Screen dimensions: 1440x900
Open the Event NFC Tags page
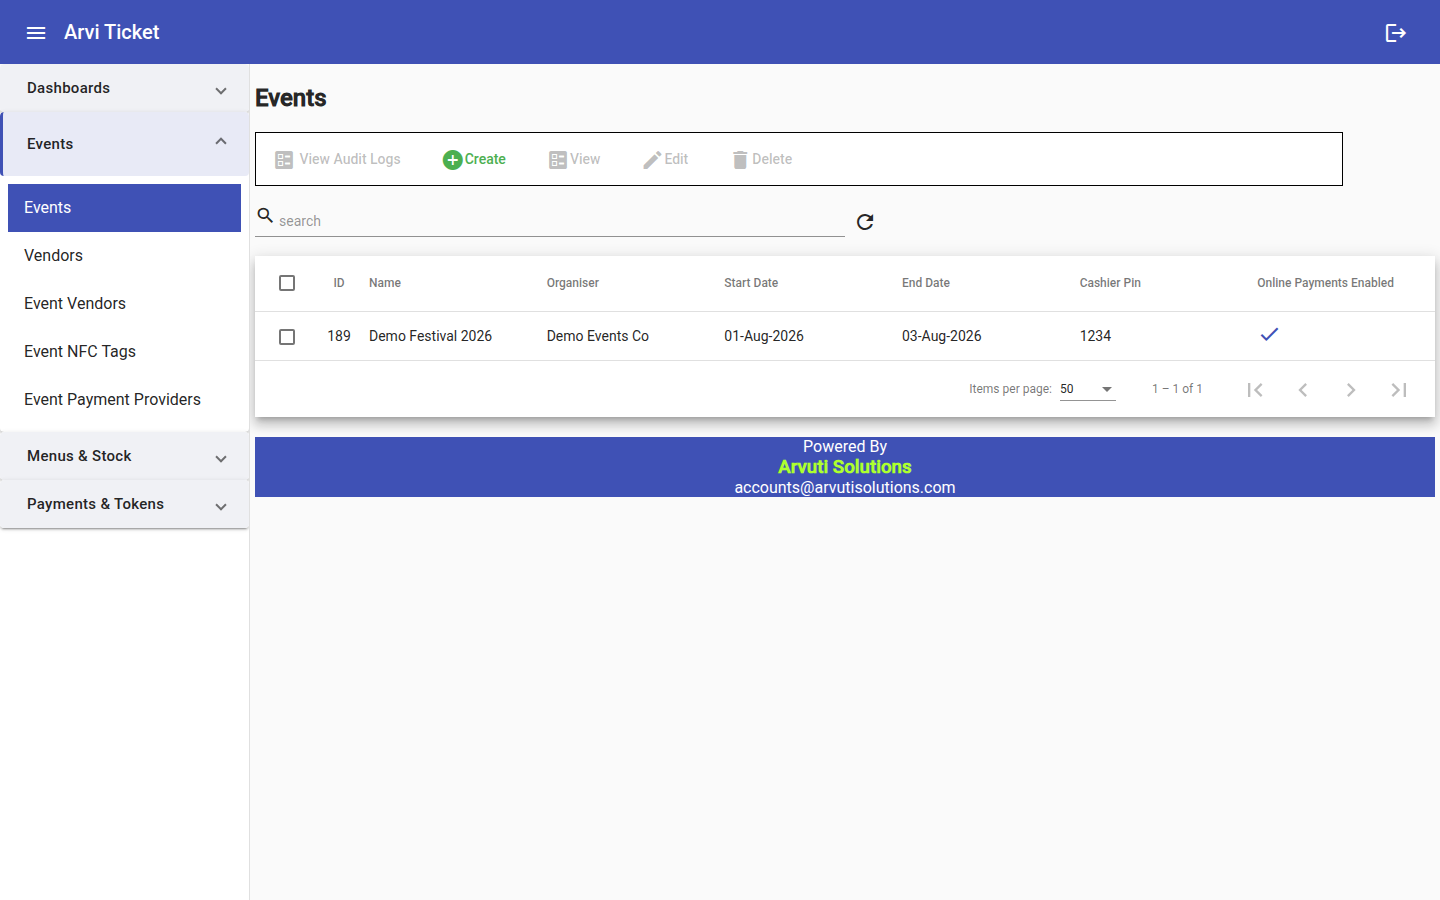click(x=124, y=352)
